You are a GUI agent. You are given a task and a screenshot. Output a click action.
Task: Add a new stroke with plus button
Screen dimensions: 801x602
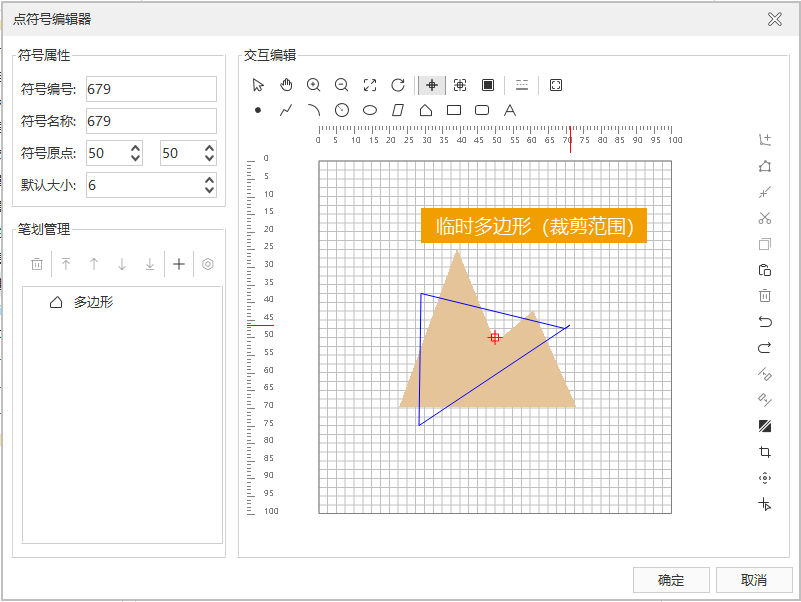pos(179,264)
